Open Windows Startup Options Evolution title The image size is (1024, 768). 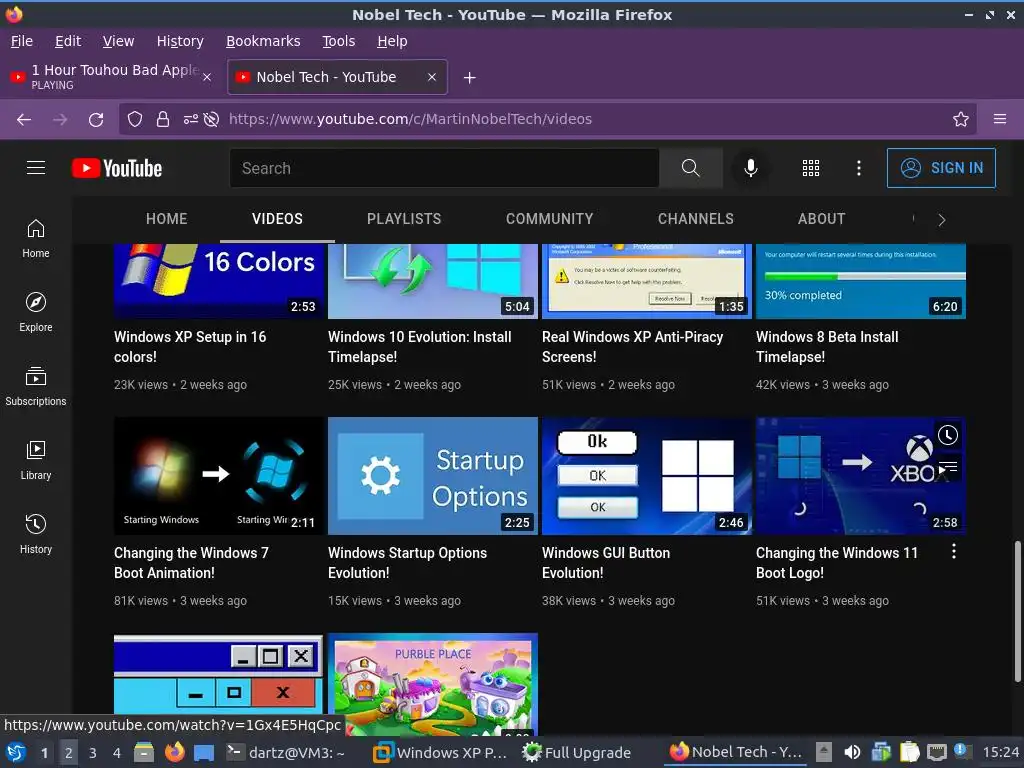(408, 563)
